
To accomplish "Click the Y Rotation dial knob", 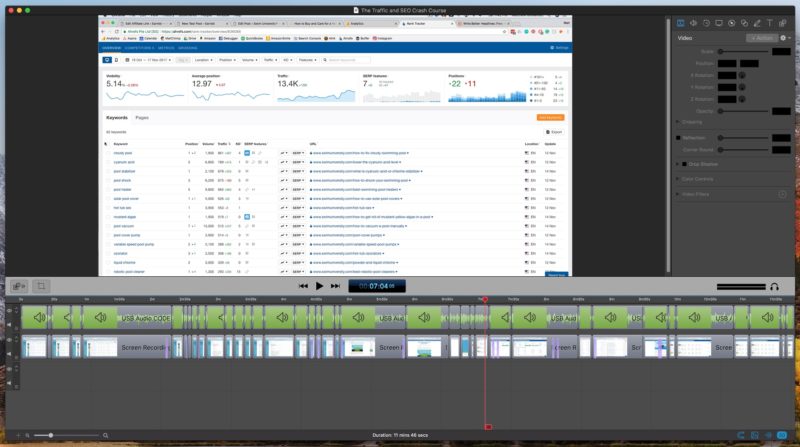I will coord(742,87).
